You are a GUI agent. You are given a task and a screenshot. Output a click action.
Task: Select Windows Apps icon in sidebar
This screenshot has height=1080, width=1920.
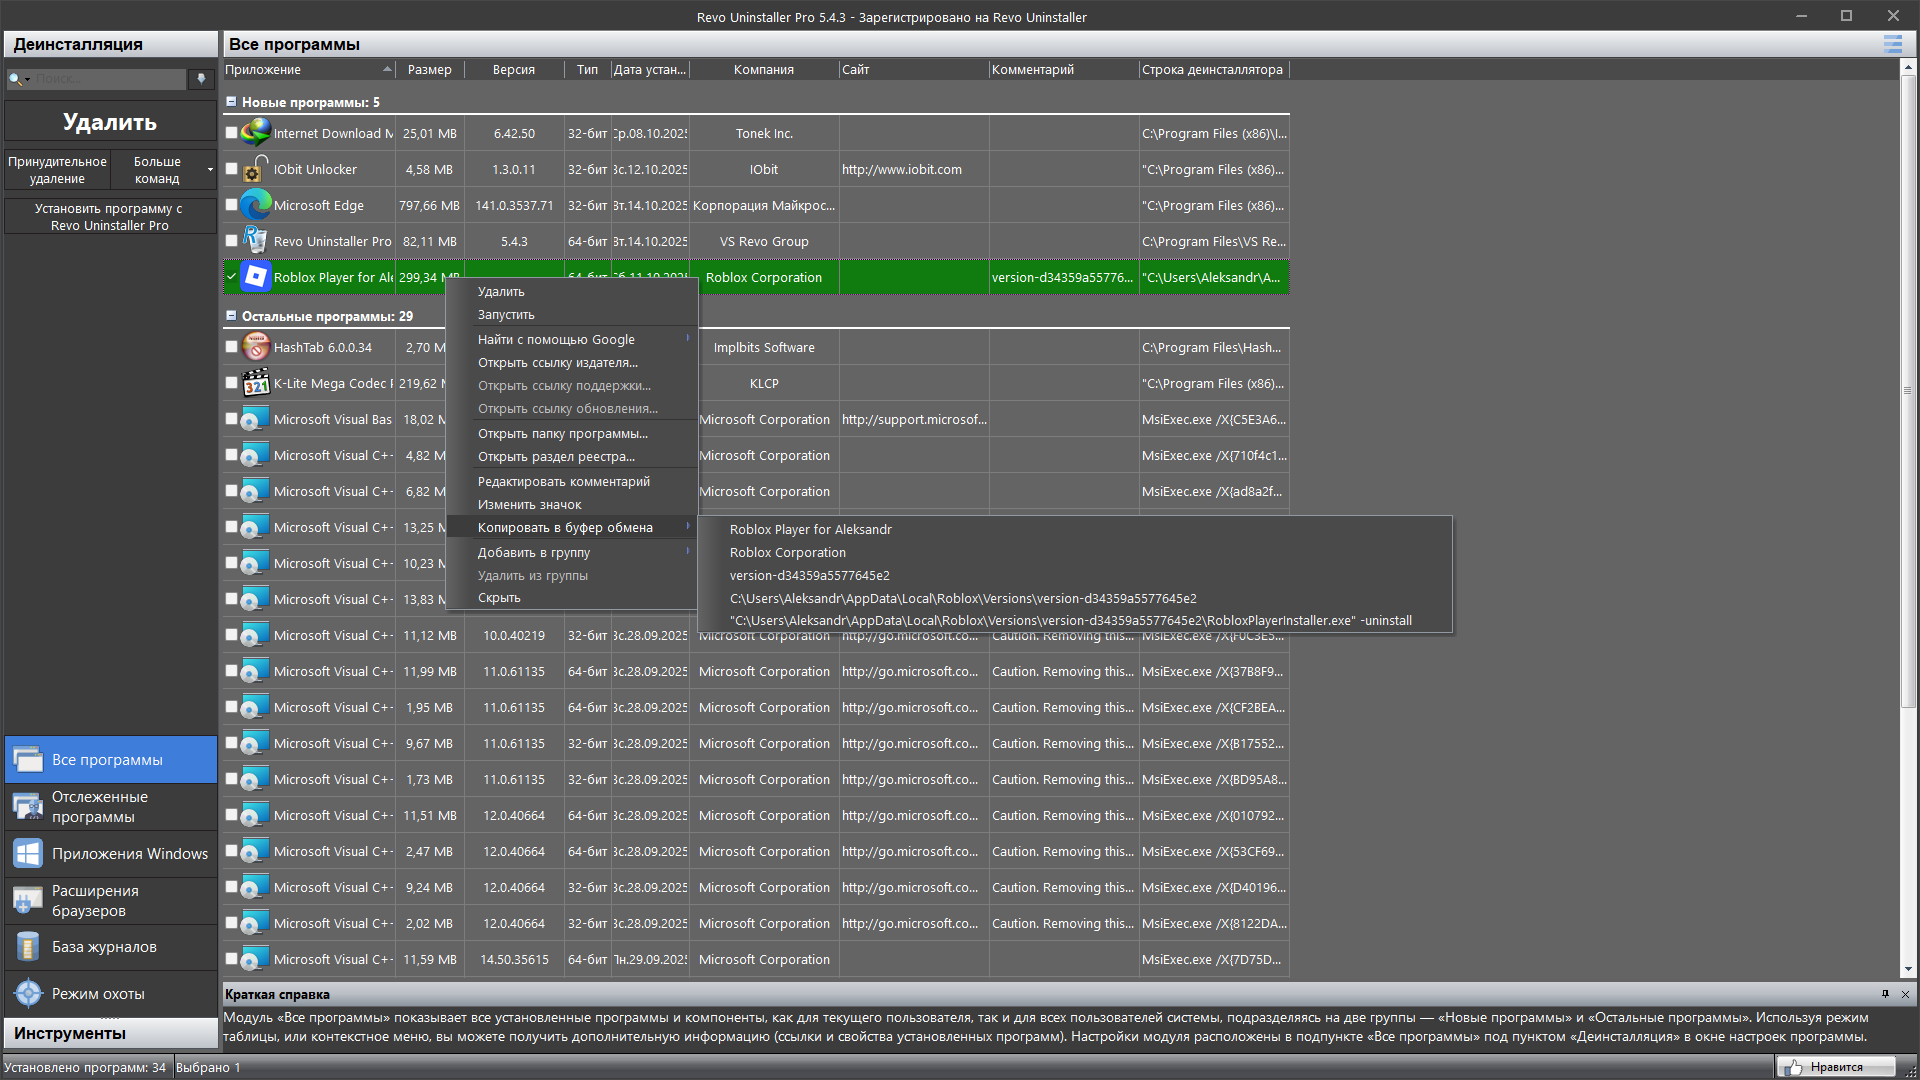coord(28,853)
